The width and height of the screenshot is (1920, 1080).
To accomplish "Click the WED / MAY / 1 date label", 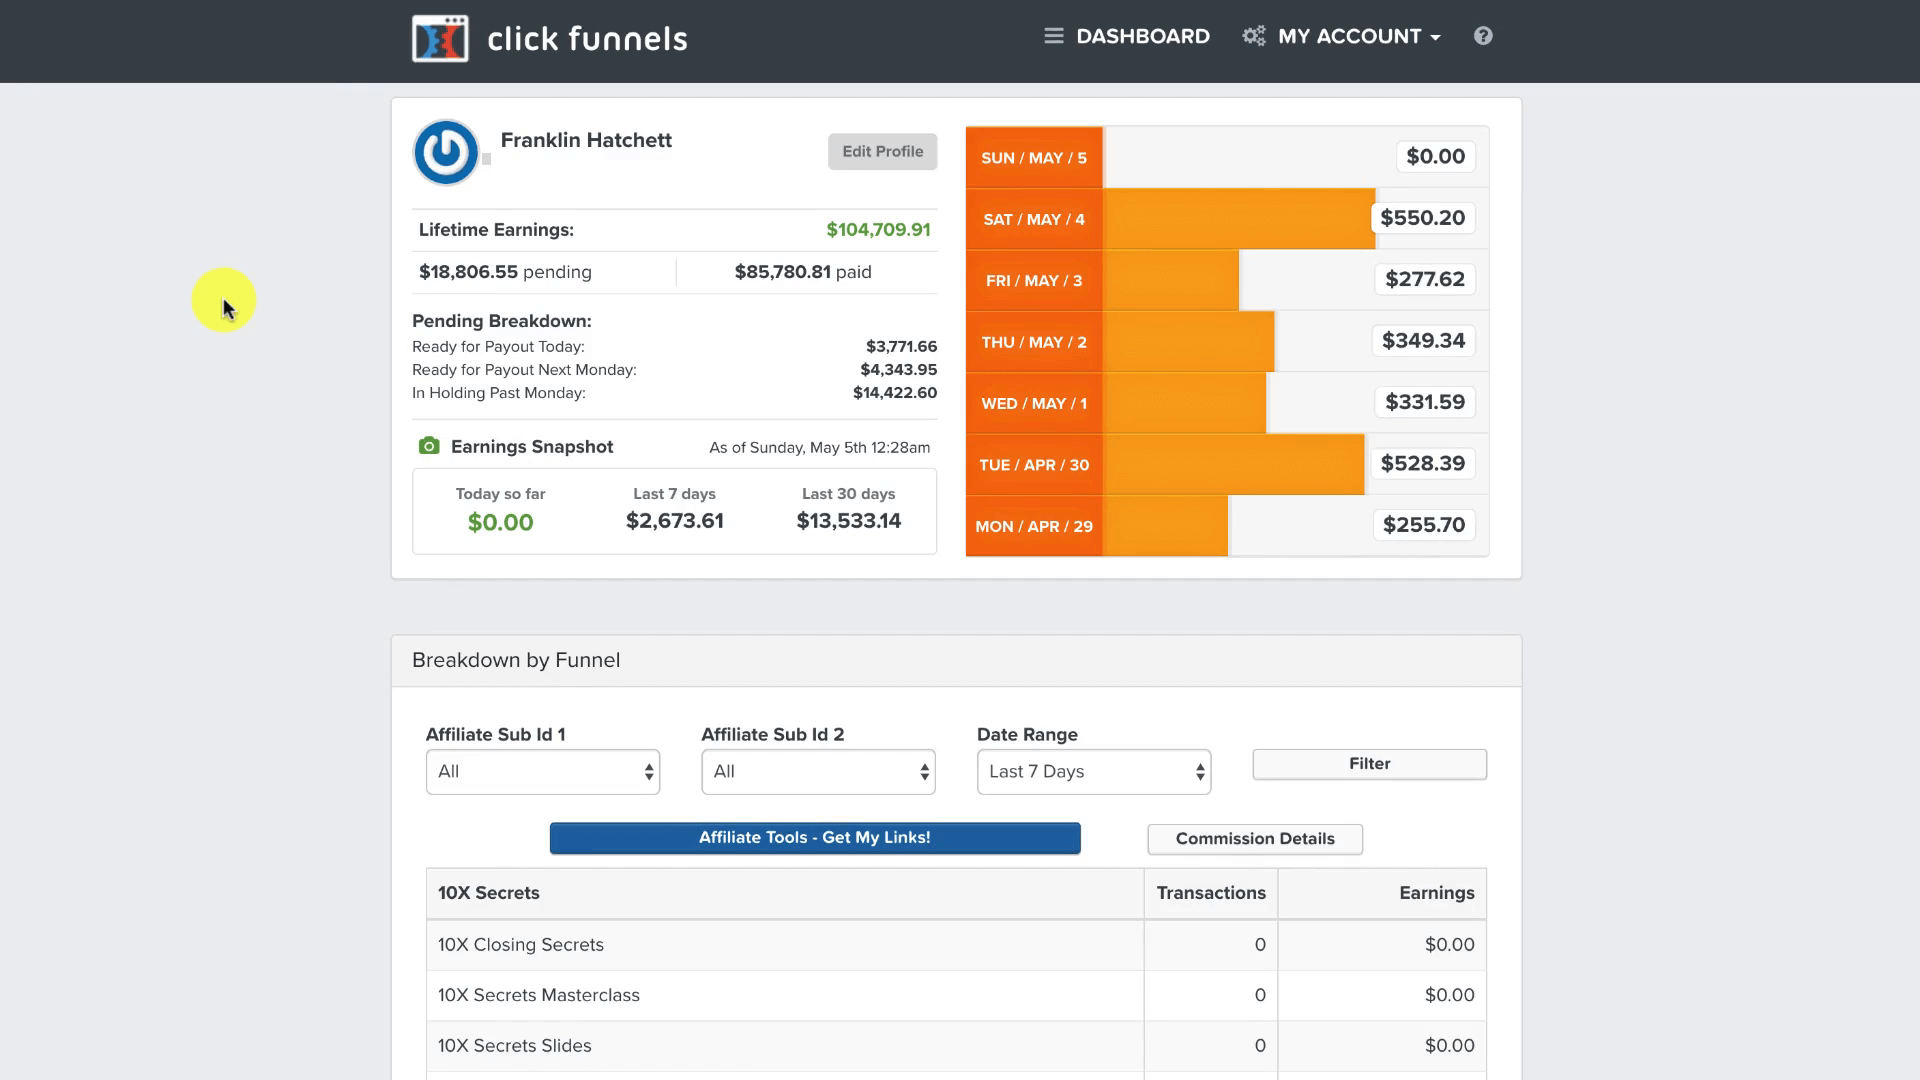I will [1034, 404].
